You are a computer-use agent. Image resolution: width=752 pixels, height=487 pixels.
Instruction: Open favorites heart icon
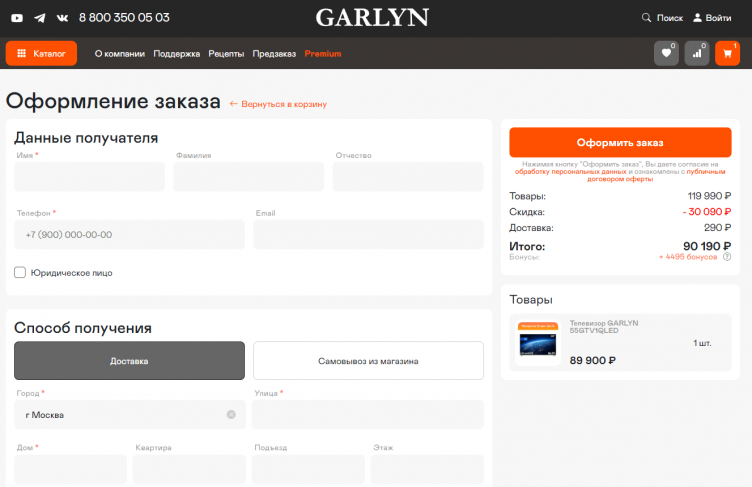click(x=666, y=53)
